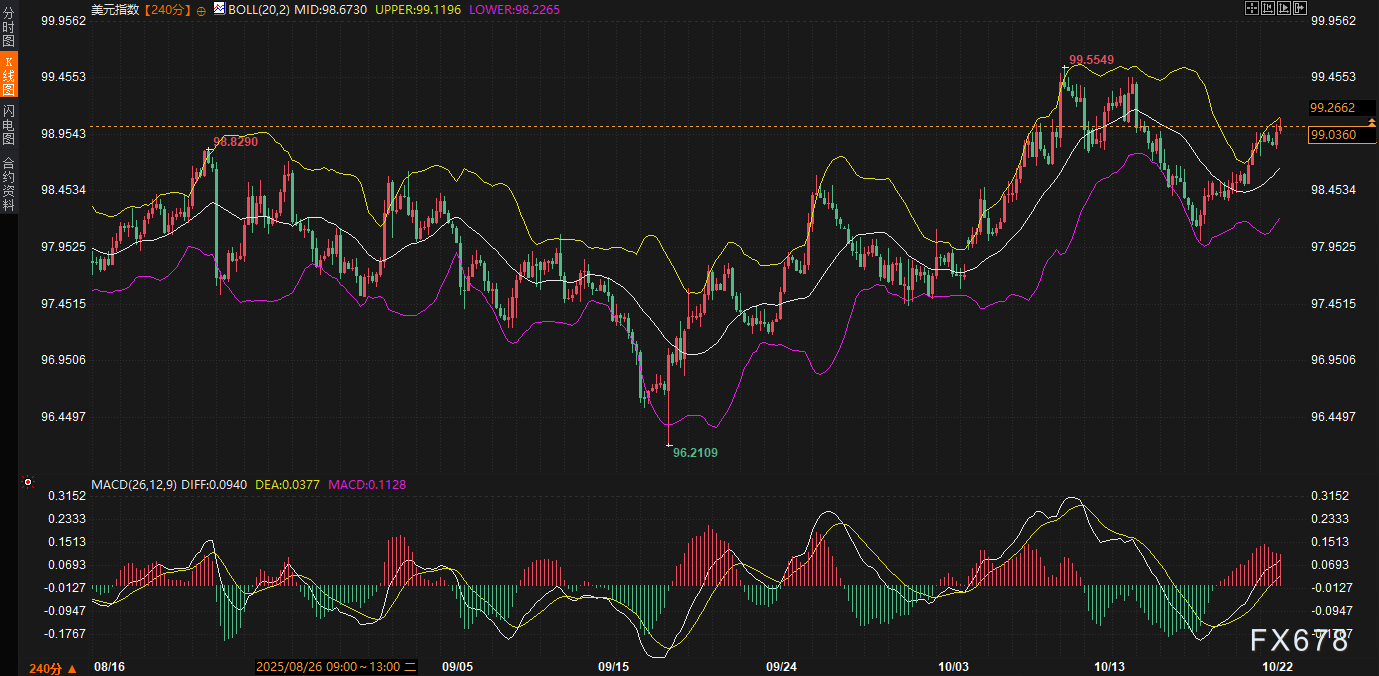
Task: Switch to the 分时图 tab
Action: coord(8,26)
